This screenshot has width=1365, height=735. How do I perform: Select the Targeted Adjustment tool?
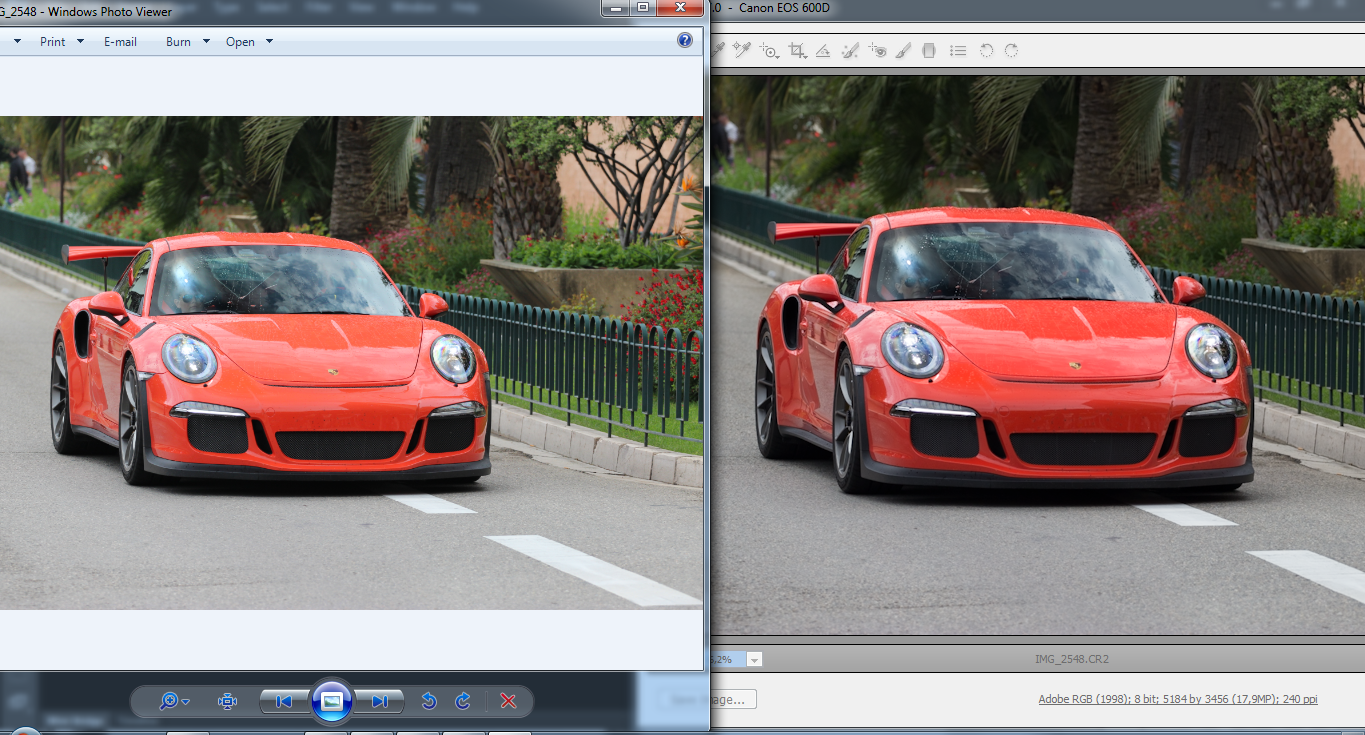click(x=769, y=50)
